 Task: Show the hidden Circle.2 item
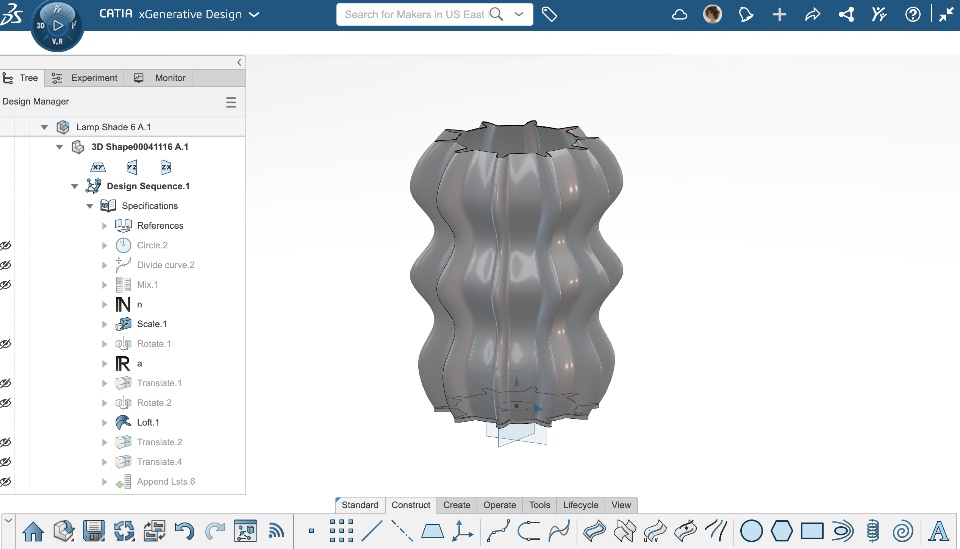[x=6, y=245]
